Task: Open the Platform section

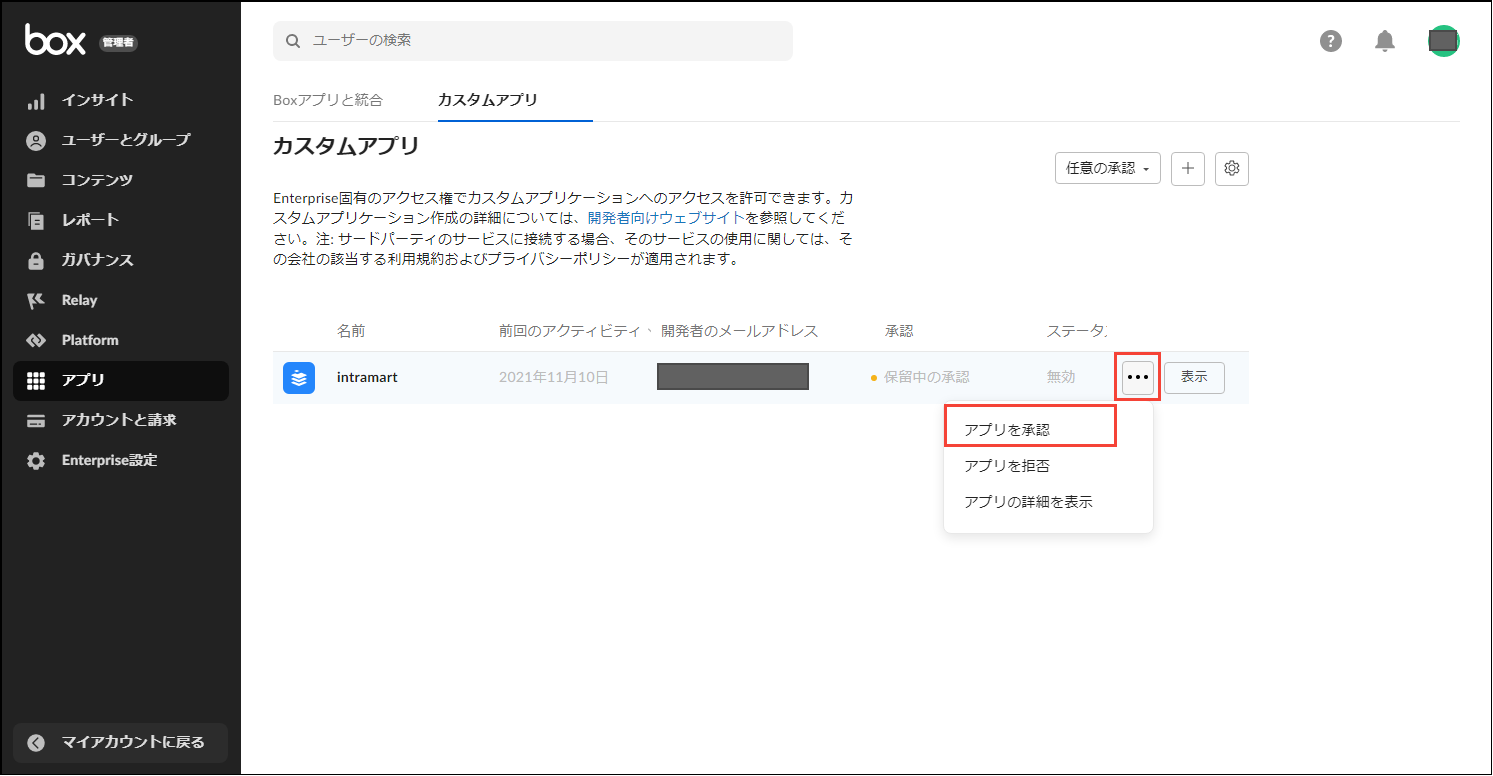Action: point(90,340)
